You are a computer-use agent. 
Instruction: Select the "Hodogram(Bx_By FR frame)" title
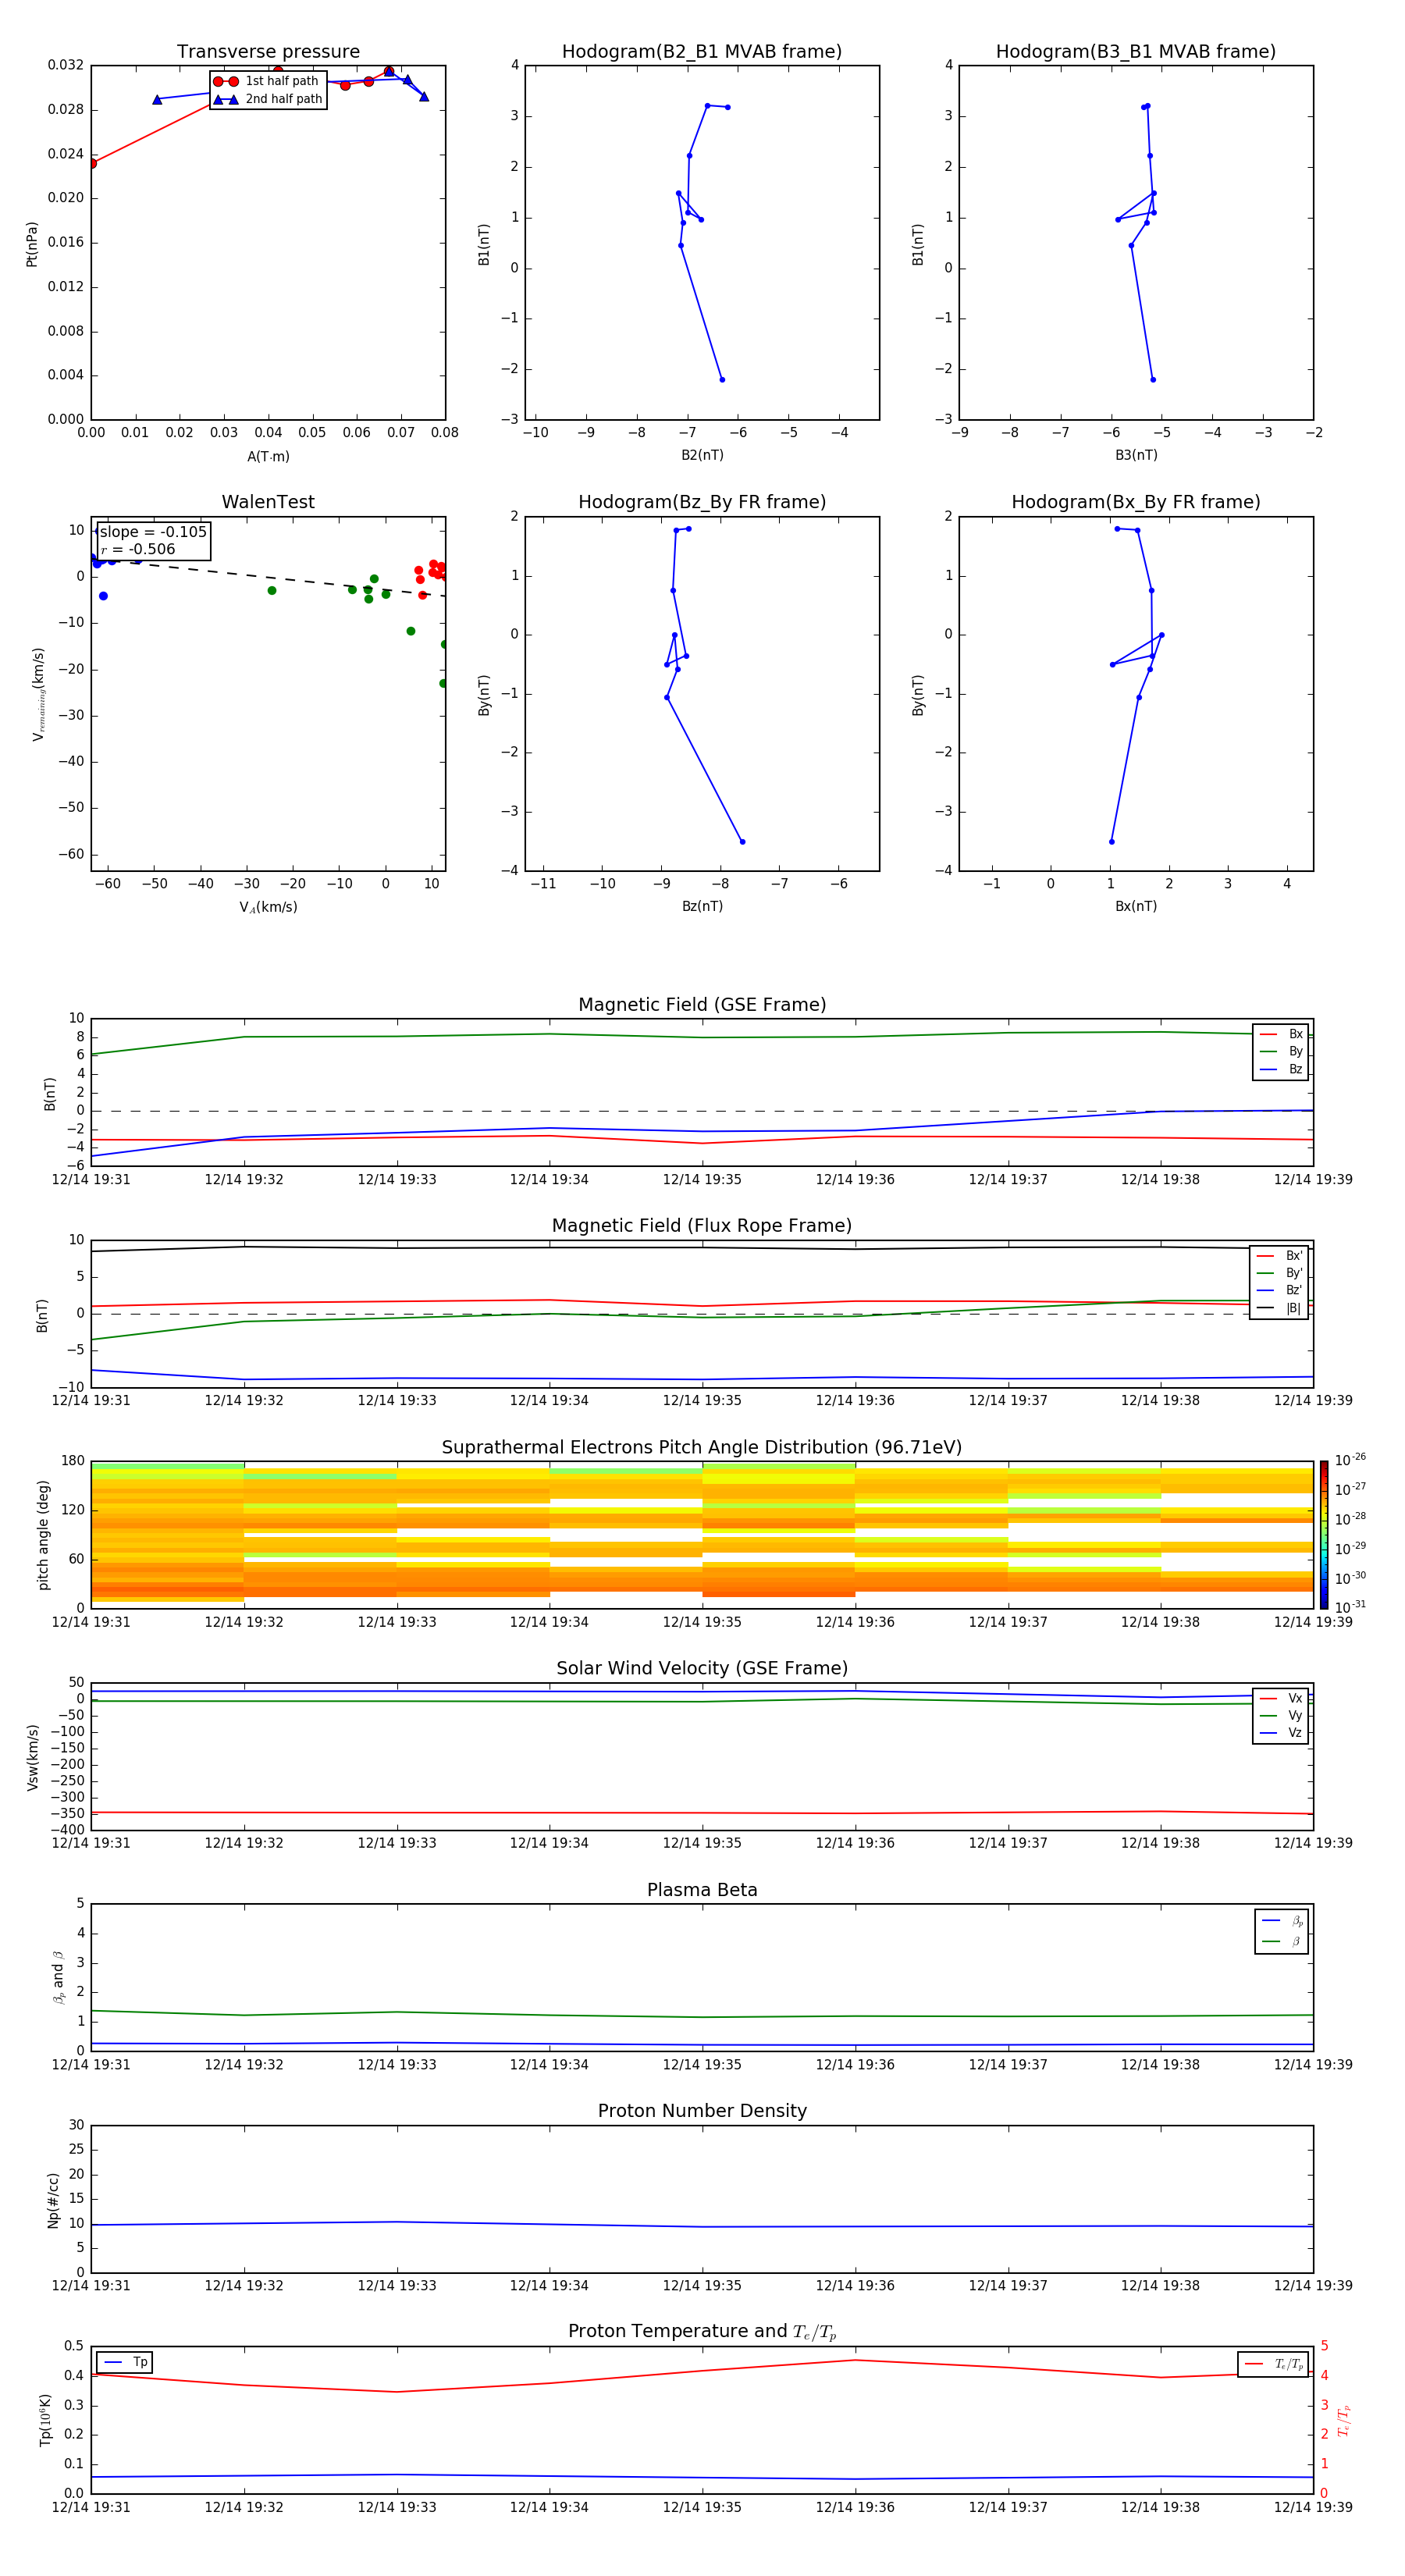1136,502
